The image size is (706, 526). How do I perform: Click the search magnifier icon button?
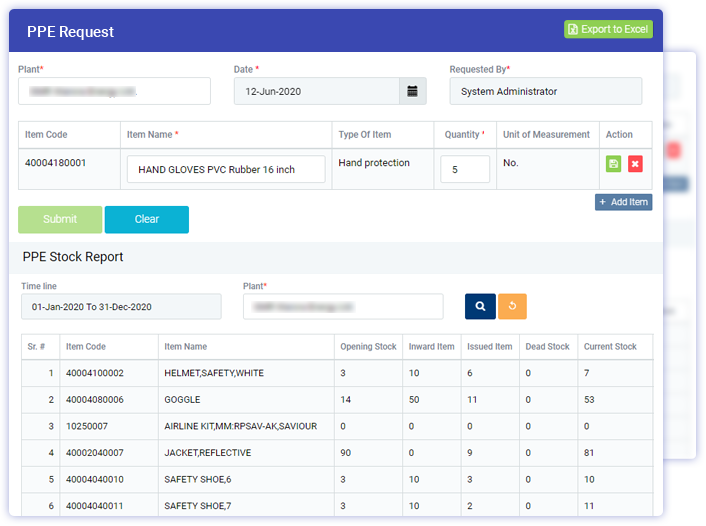click(480, 306)
